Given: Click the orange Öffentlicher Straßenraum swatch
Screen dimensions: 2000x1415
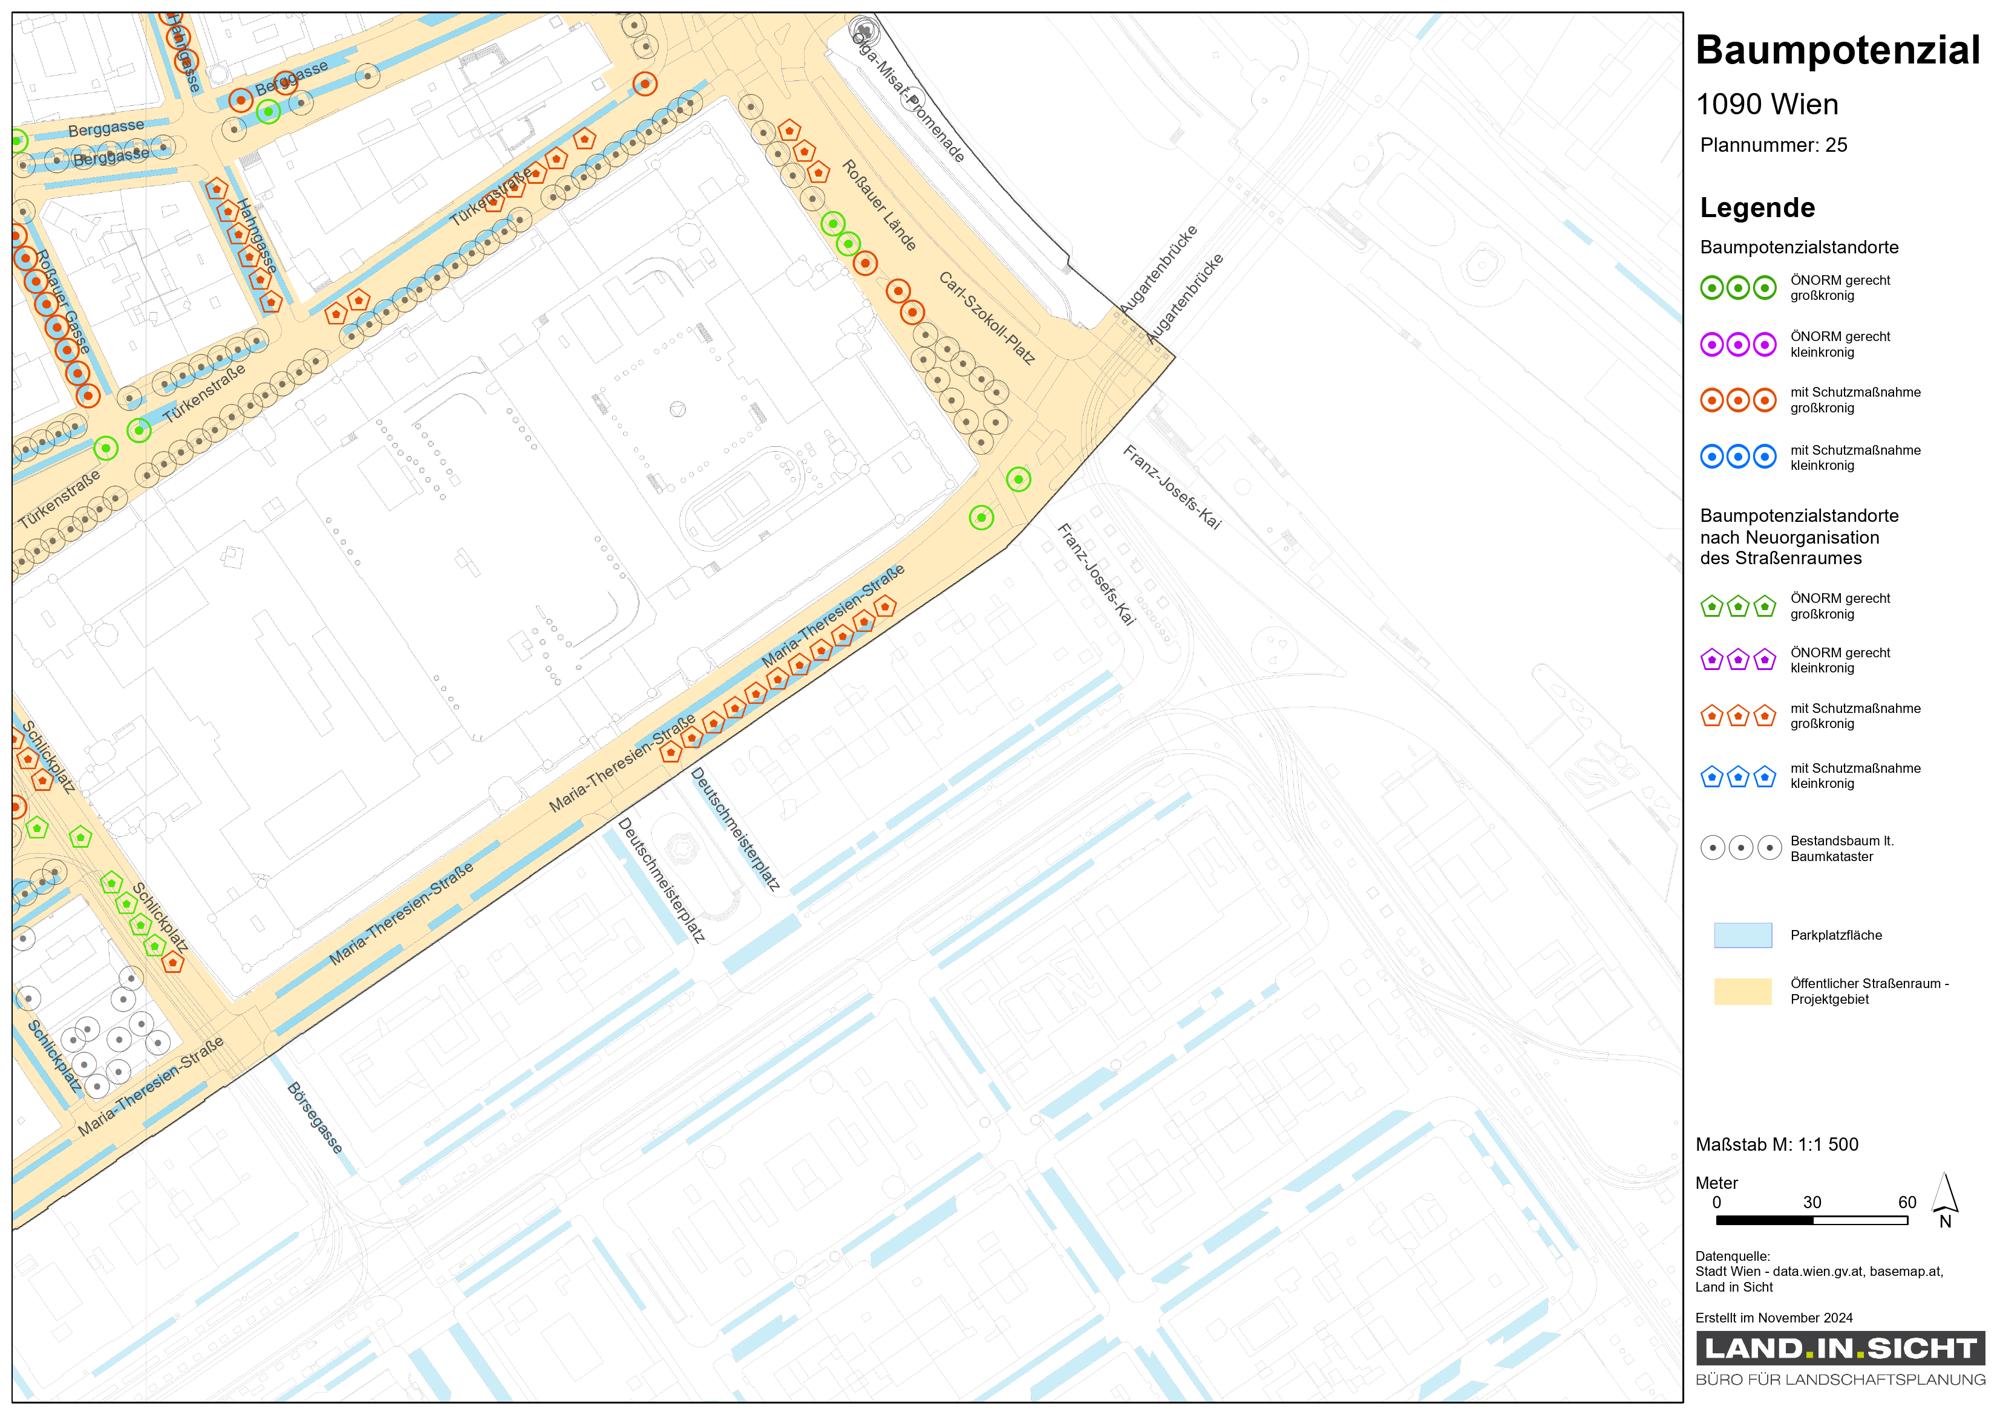Looking at the screenshot, I should pyautogui.click(x=1742, y=991).
